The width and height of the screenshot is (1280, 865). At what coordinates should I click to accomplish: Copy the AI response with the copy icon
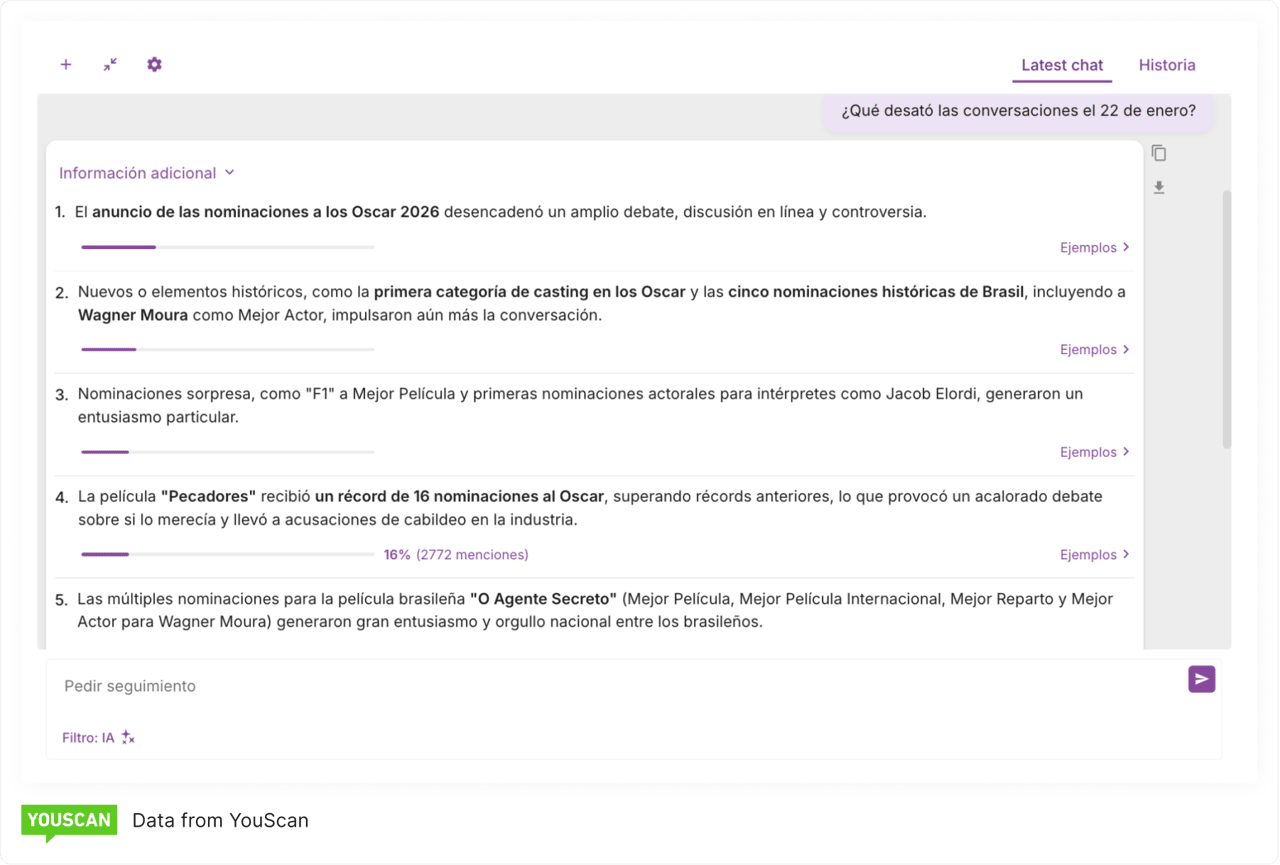1159,152
